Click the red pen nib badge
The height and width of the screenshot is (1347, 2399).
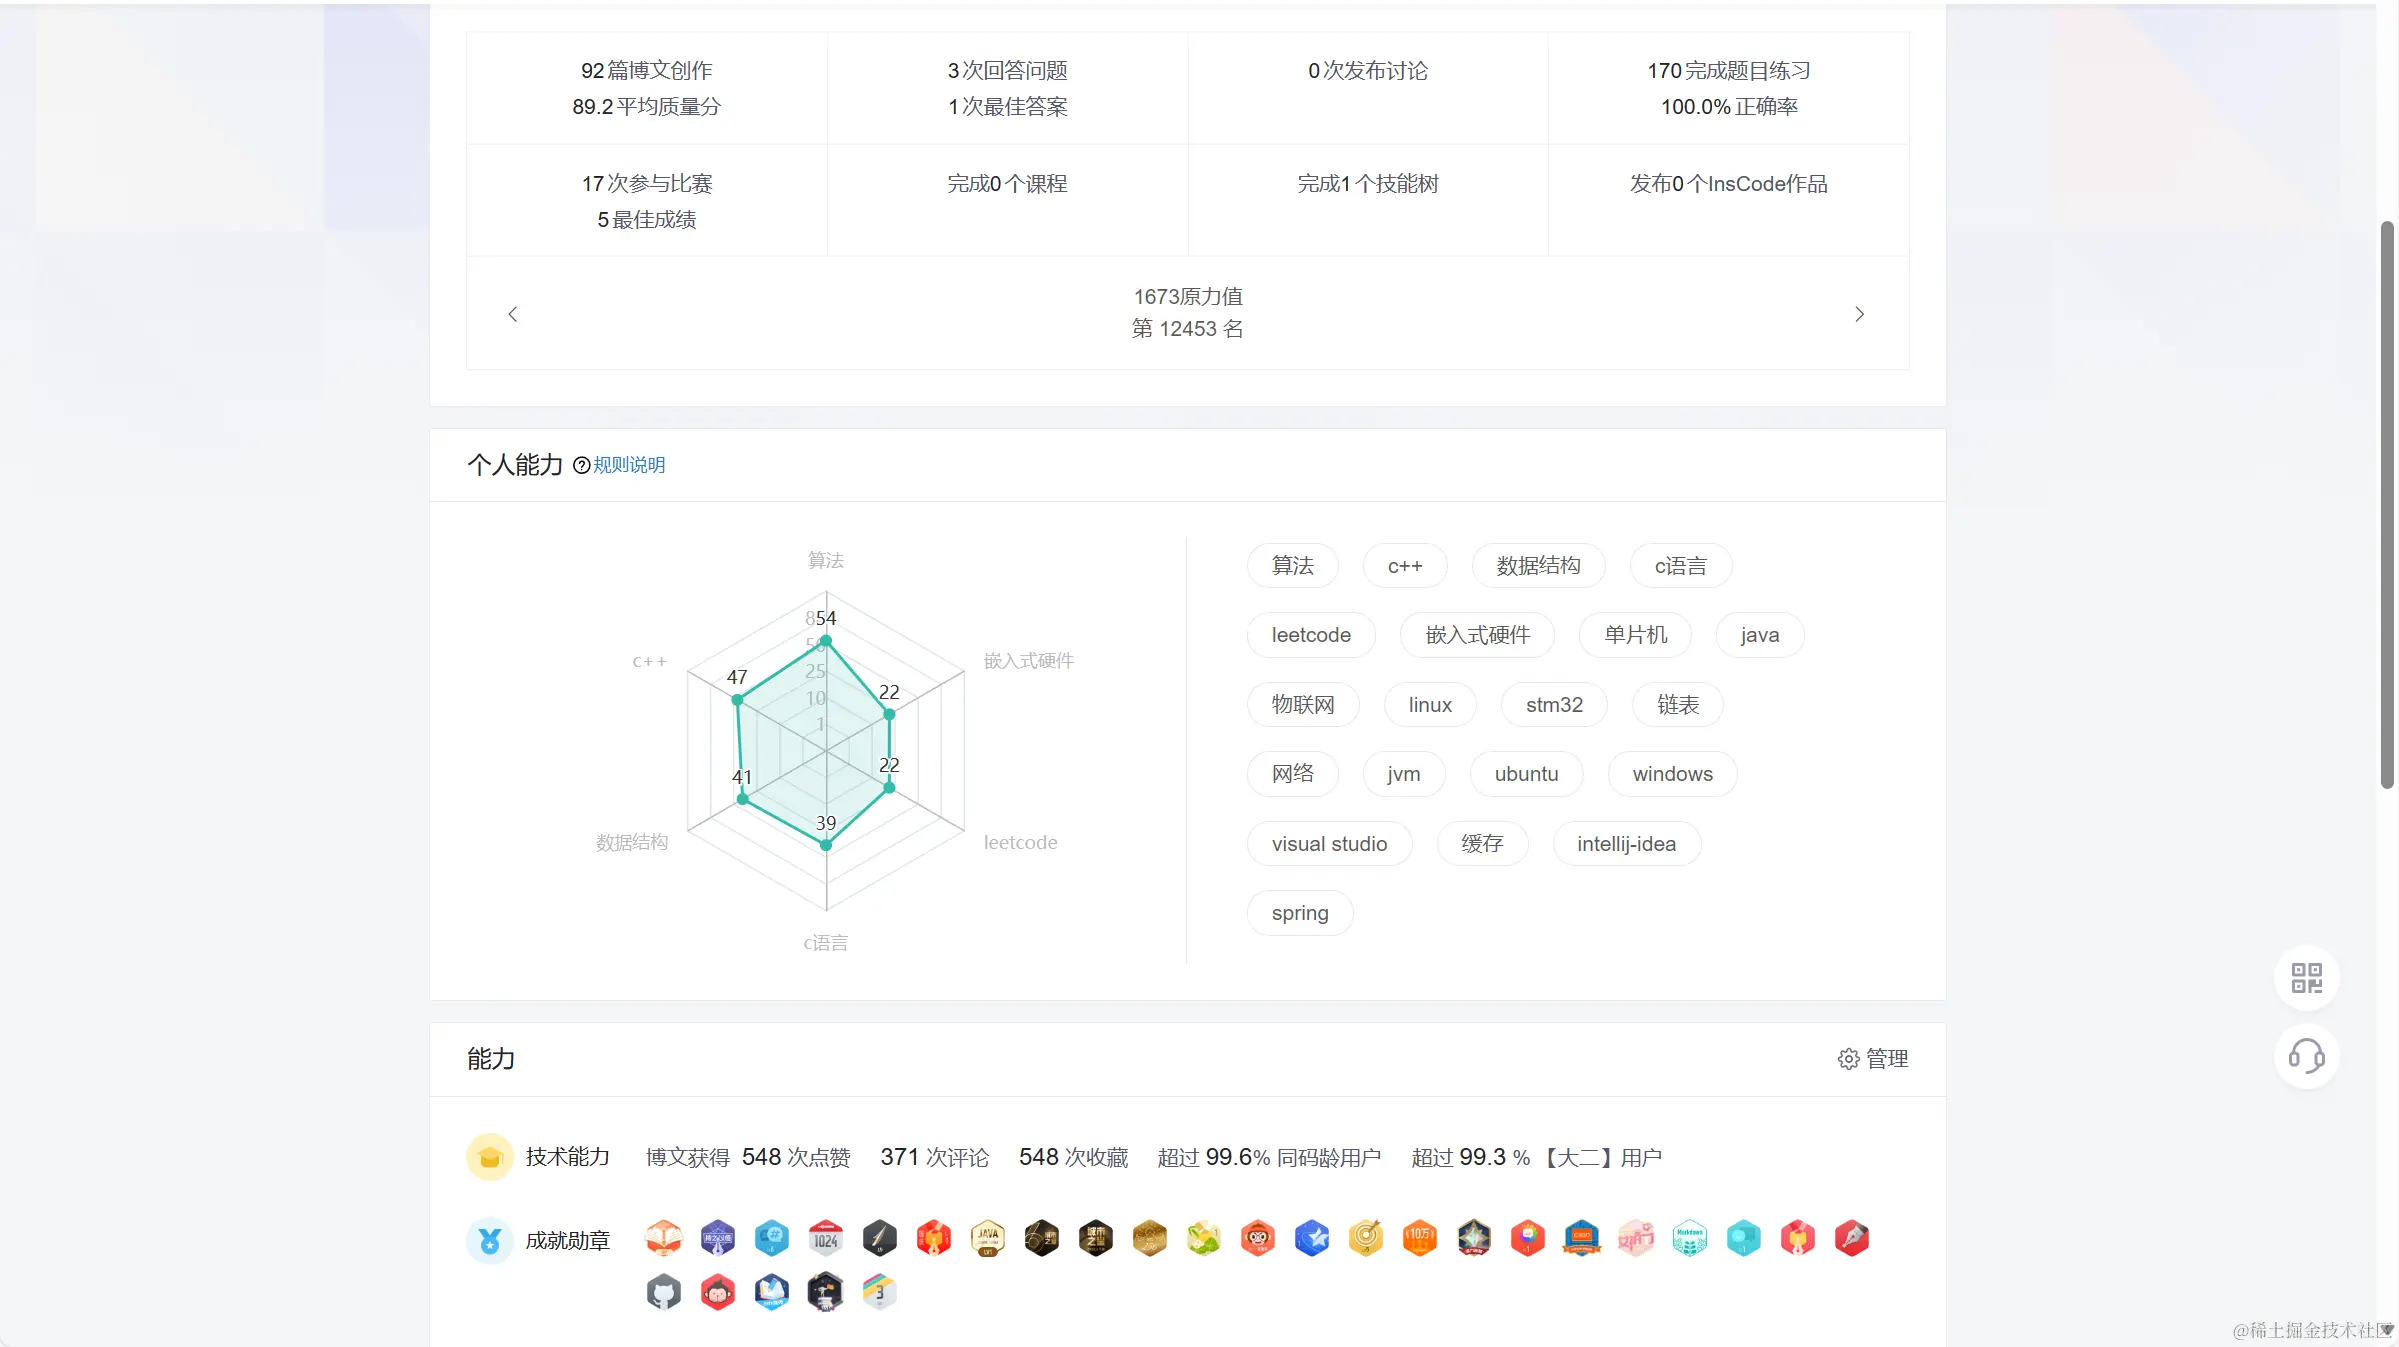[1851, 1239]
